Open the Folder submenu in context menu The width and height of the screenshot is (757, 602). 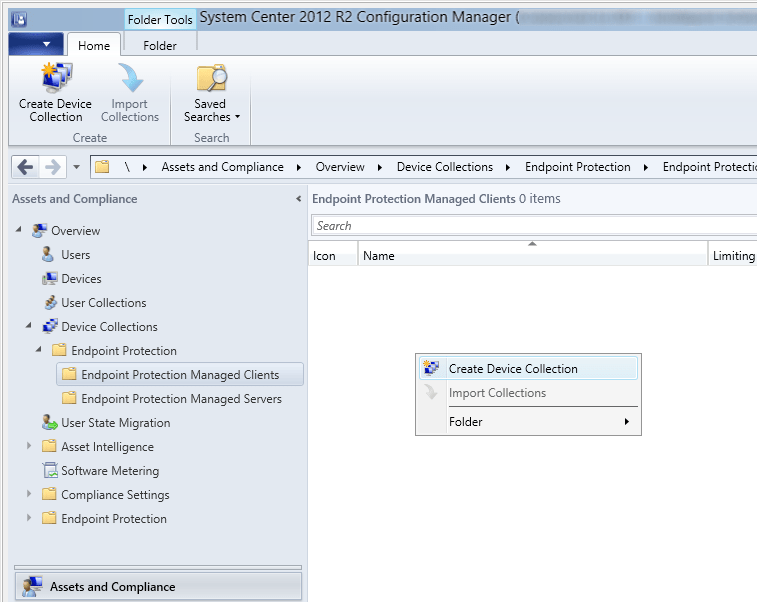(x=528, y=421)
